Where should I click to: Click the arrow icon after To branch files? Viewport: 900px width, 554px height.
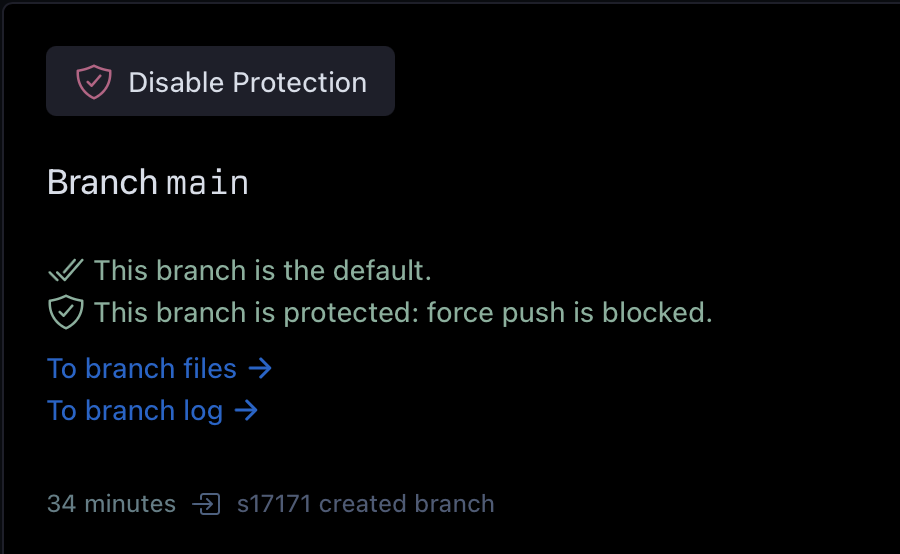[260, 368]
